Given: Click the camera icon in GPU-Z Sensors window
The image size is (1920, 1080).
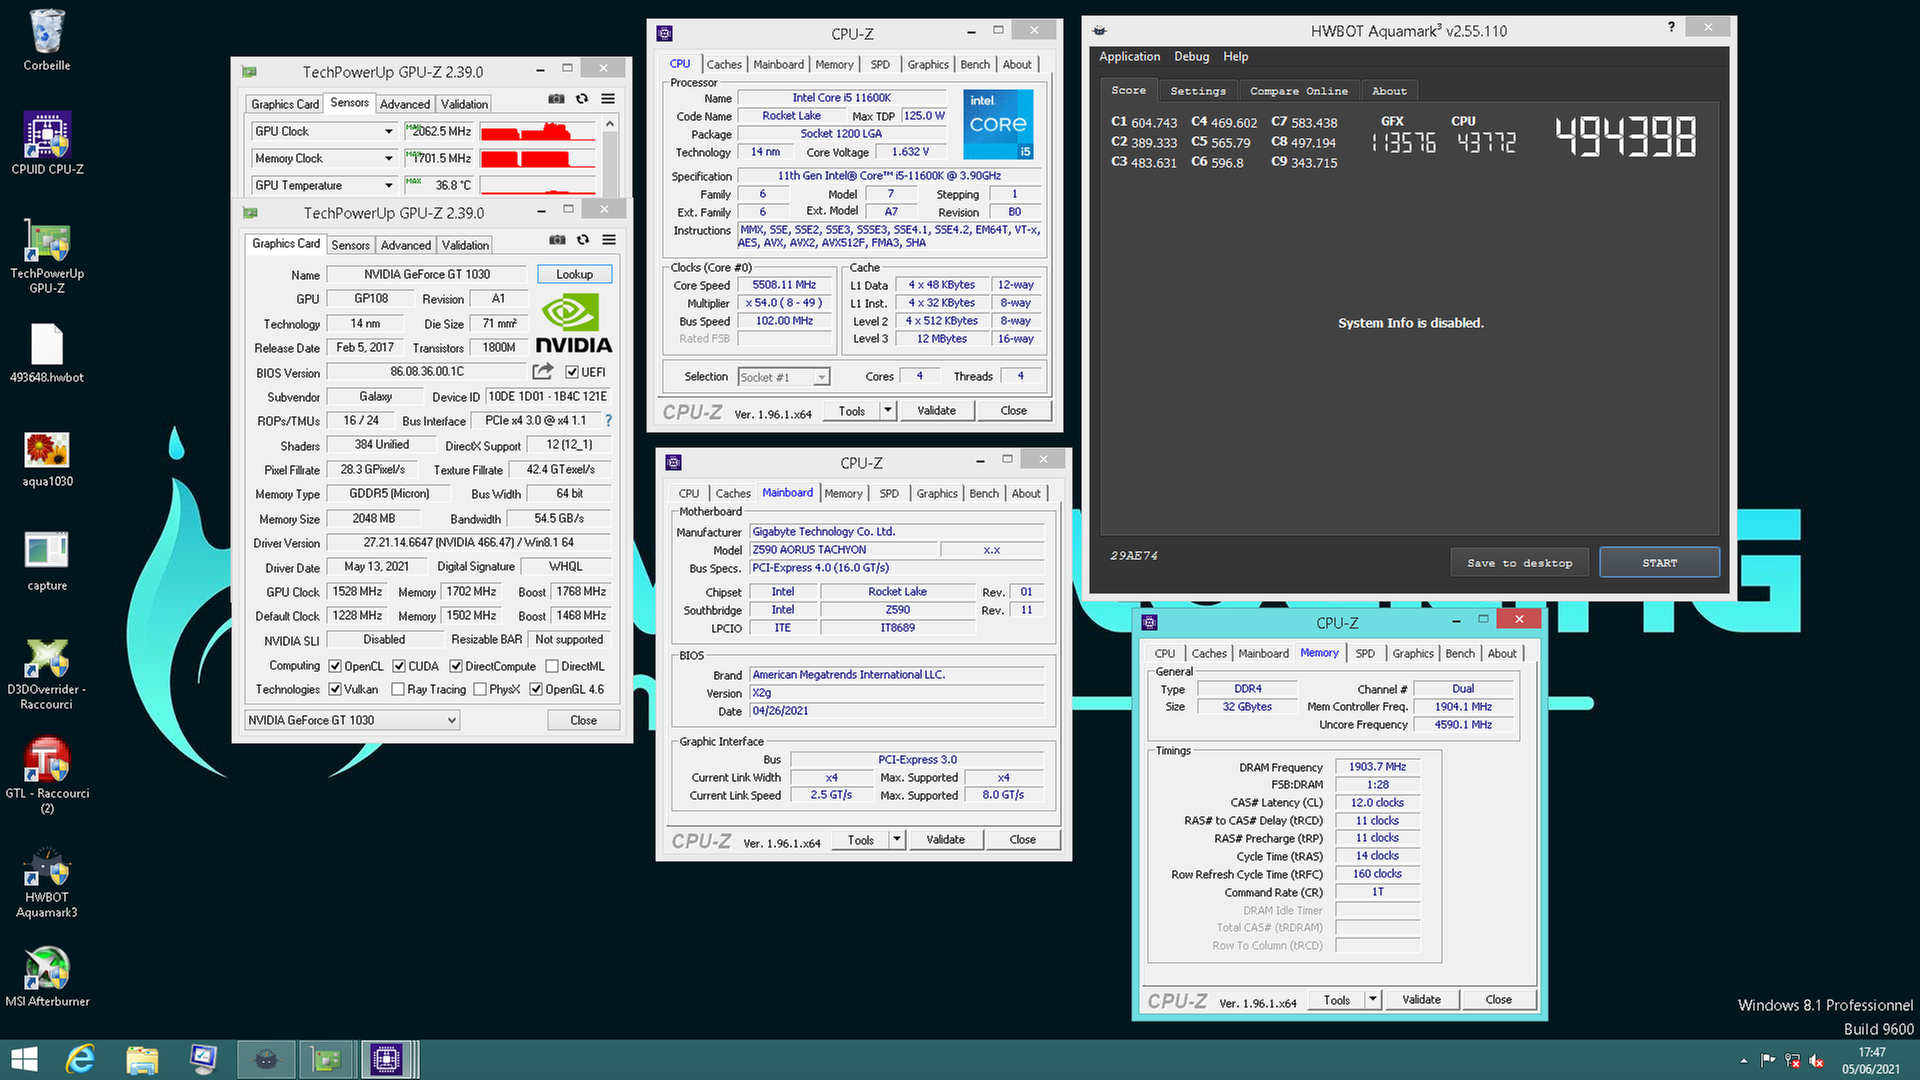Looking at the screenshot, I should coord(556,99).
